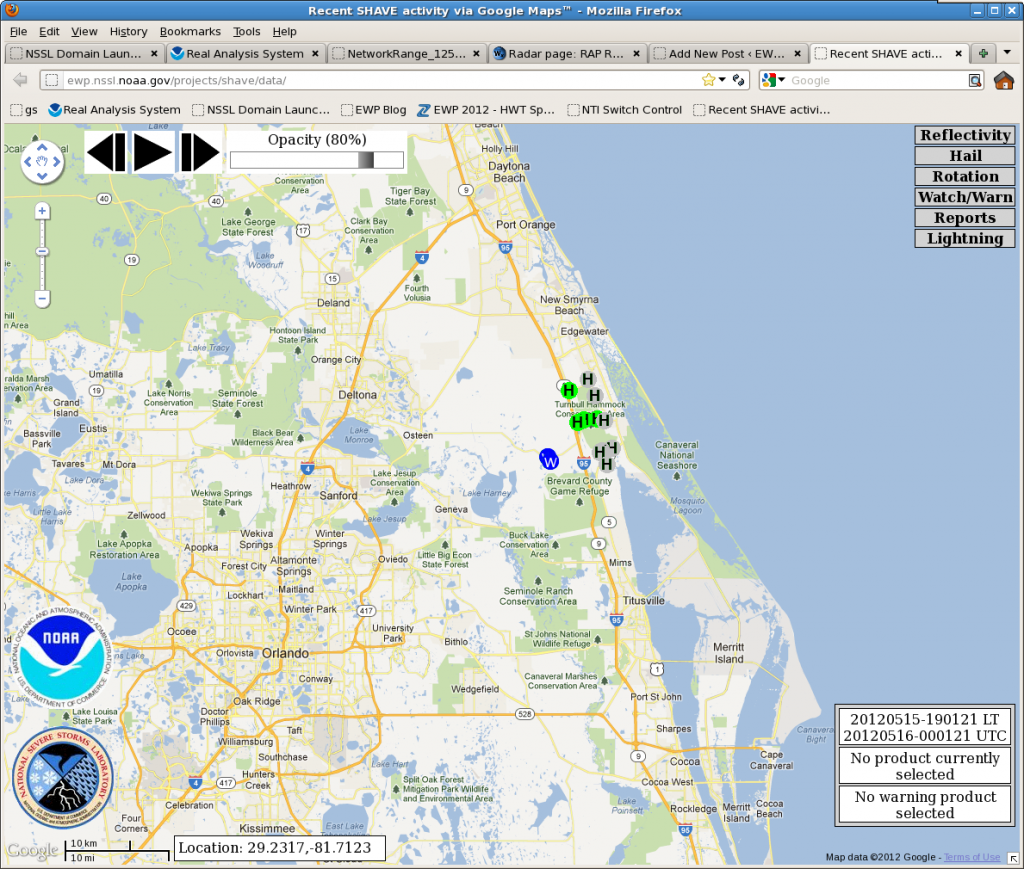Toggle the Lightning overlay button
This screenshot has height=869, width=1024.
[965, 239]
